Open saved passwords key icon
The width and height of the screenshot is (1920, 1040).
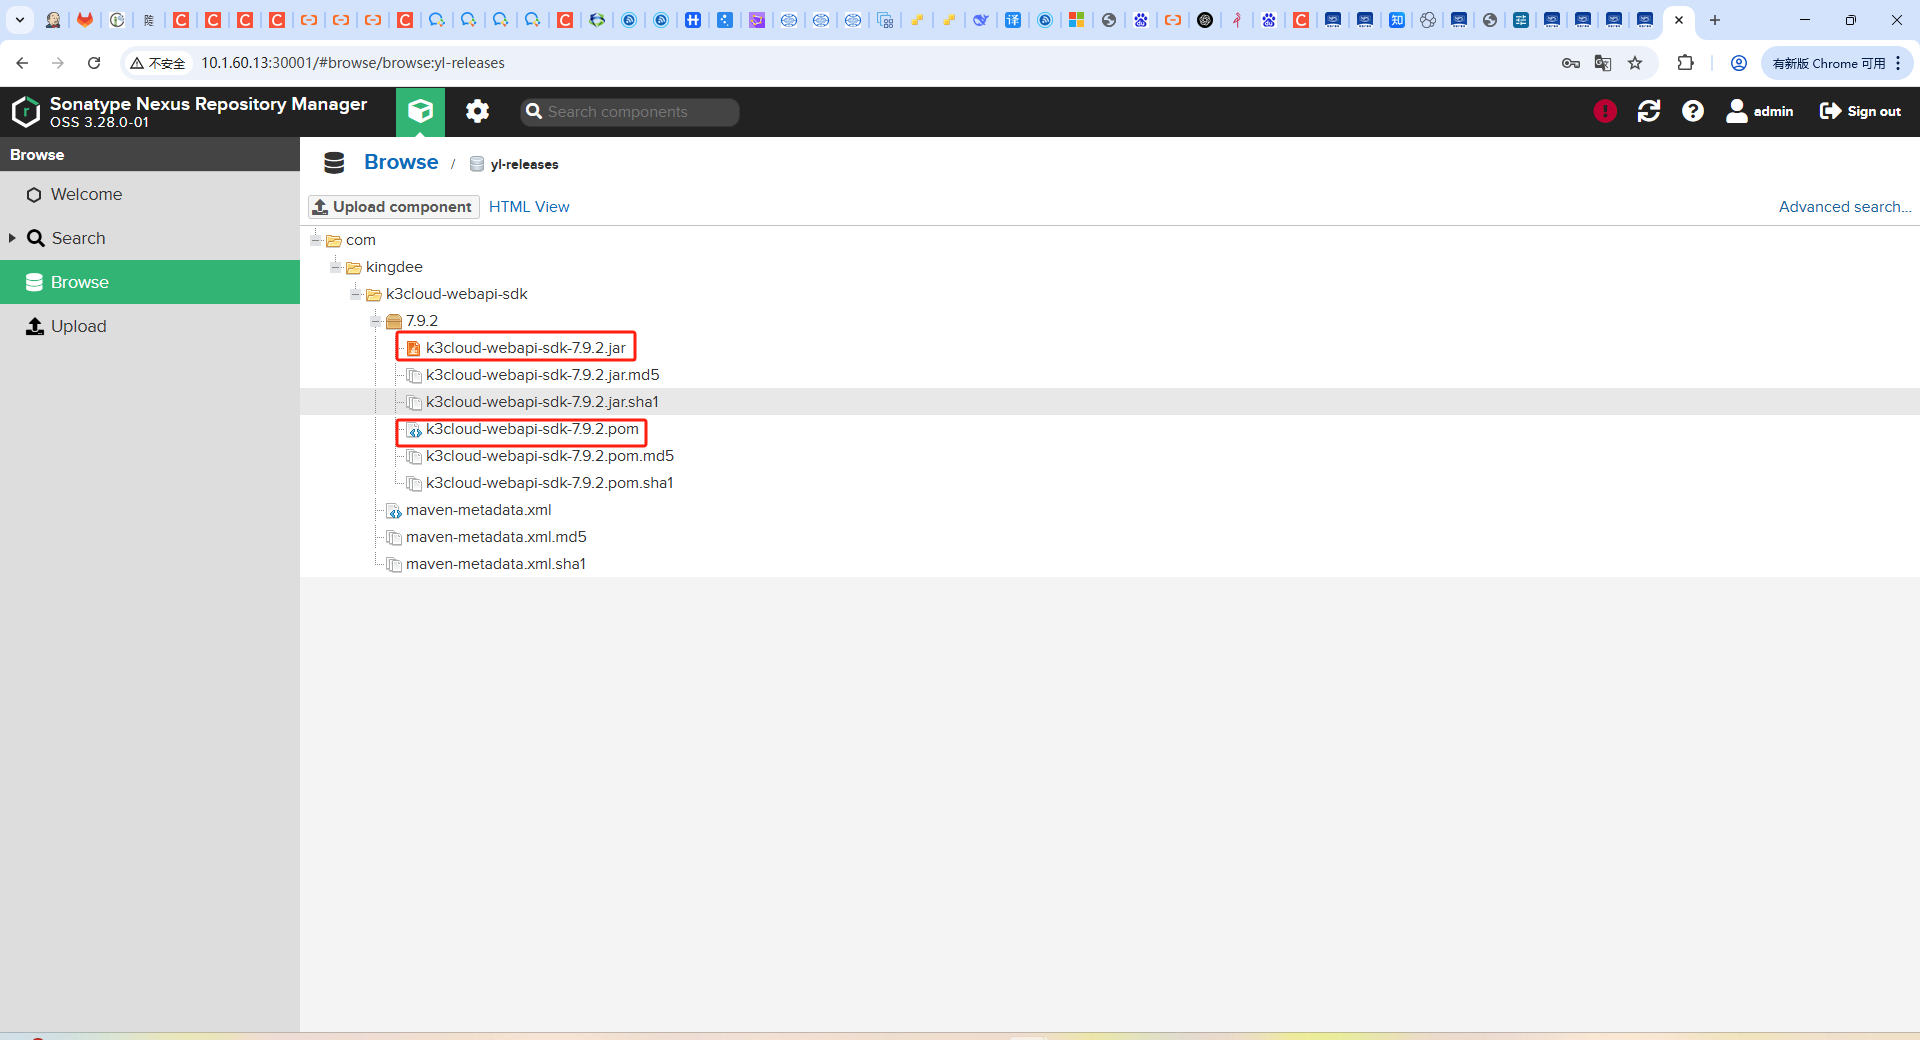(x=1571, y=63)
